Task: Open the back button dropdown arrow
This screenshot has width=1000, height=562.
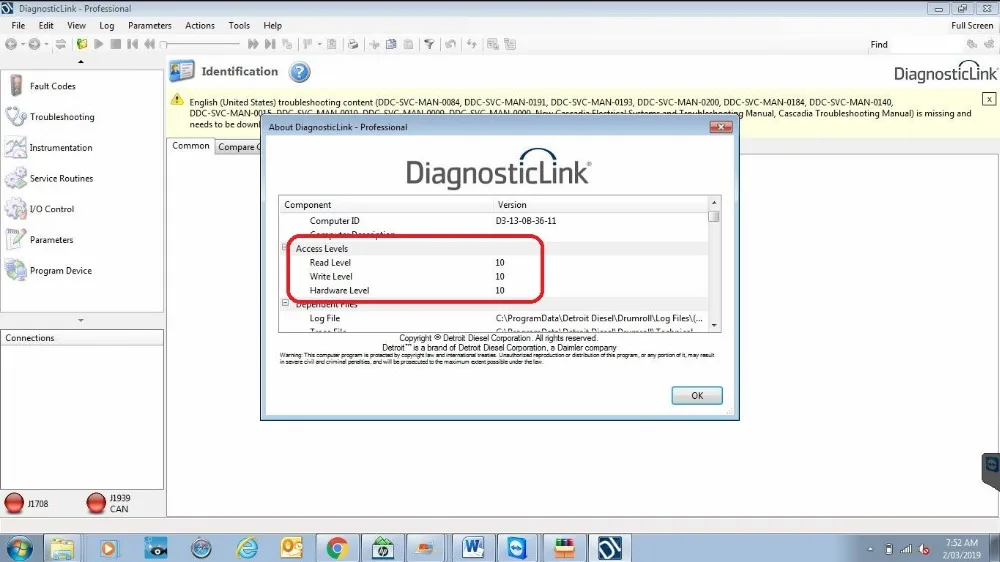Action: 22,44
